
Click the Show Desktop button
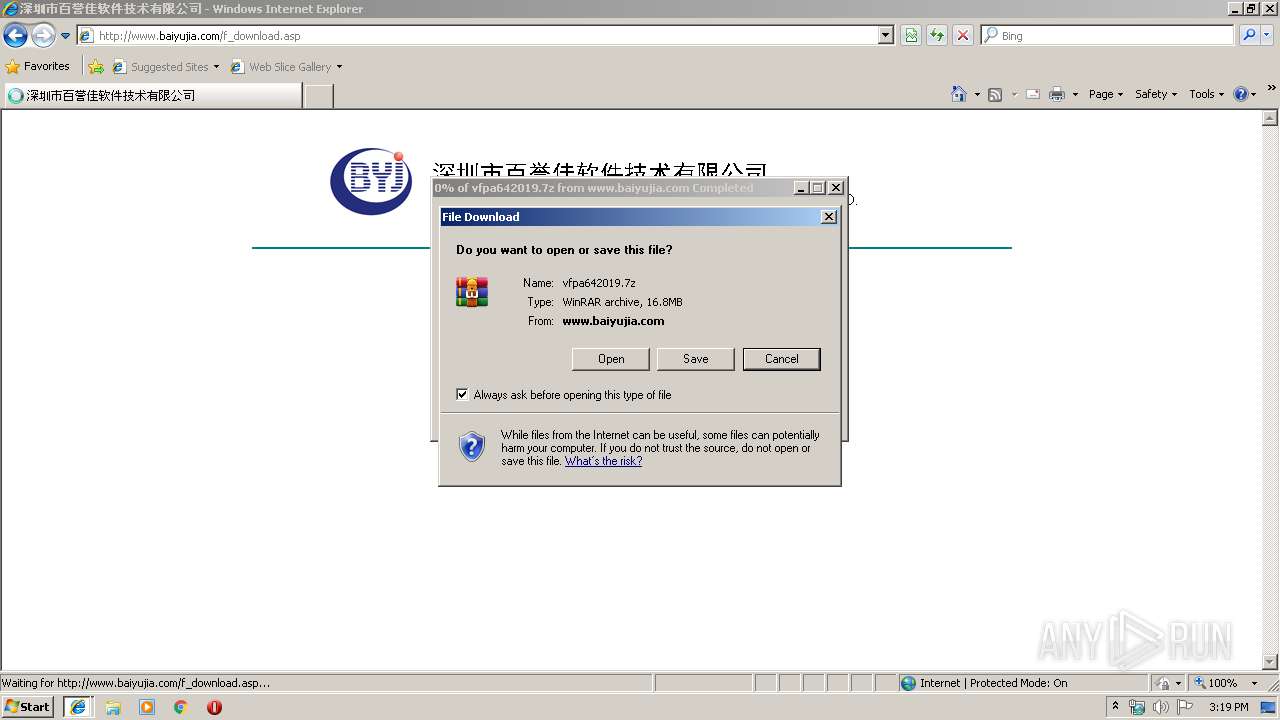(x=1269, y=707)
